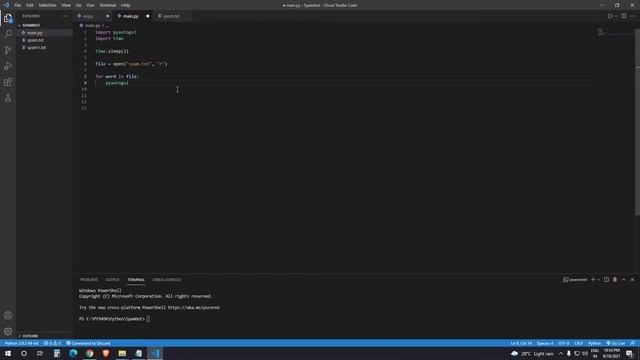Click errors and warnings count in status bar

[52, 343]
